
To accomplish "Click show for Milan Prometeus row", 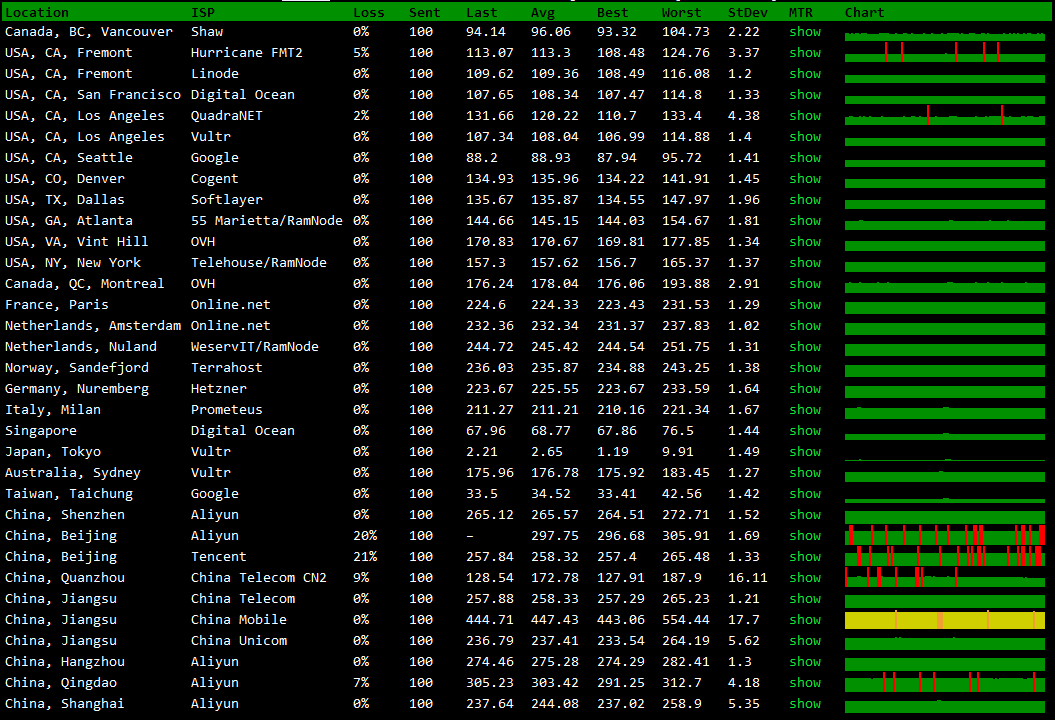I will pos(805,410).
